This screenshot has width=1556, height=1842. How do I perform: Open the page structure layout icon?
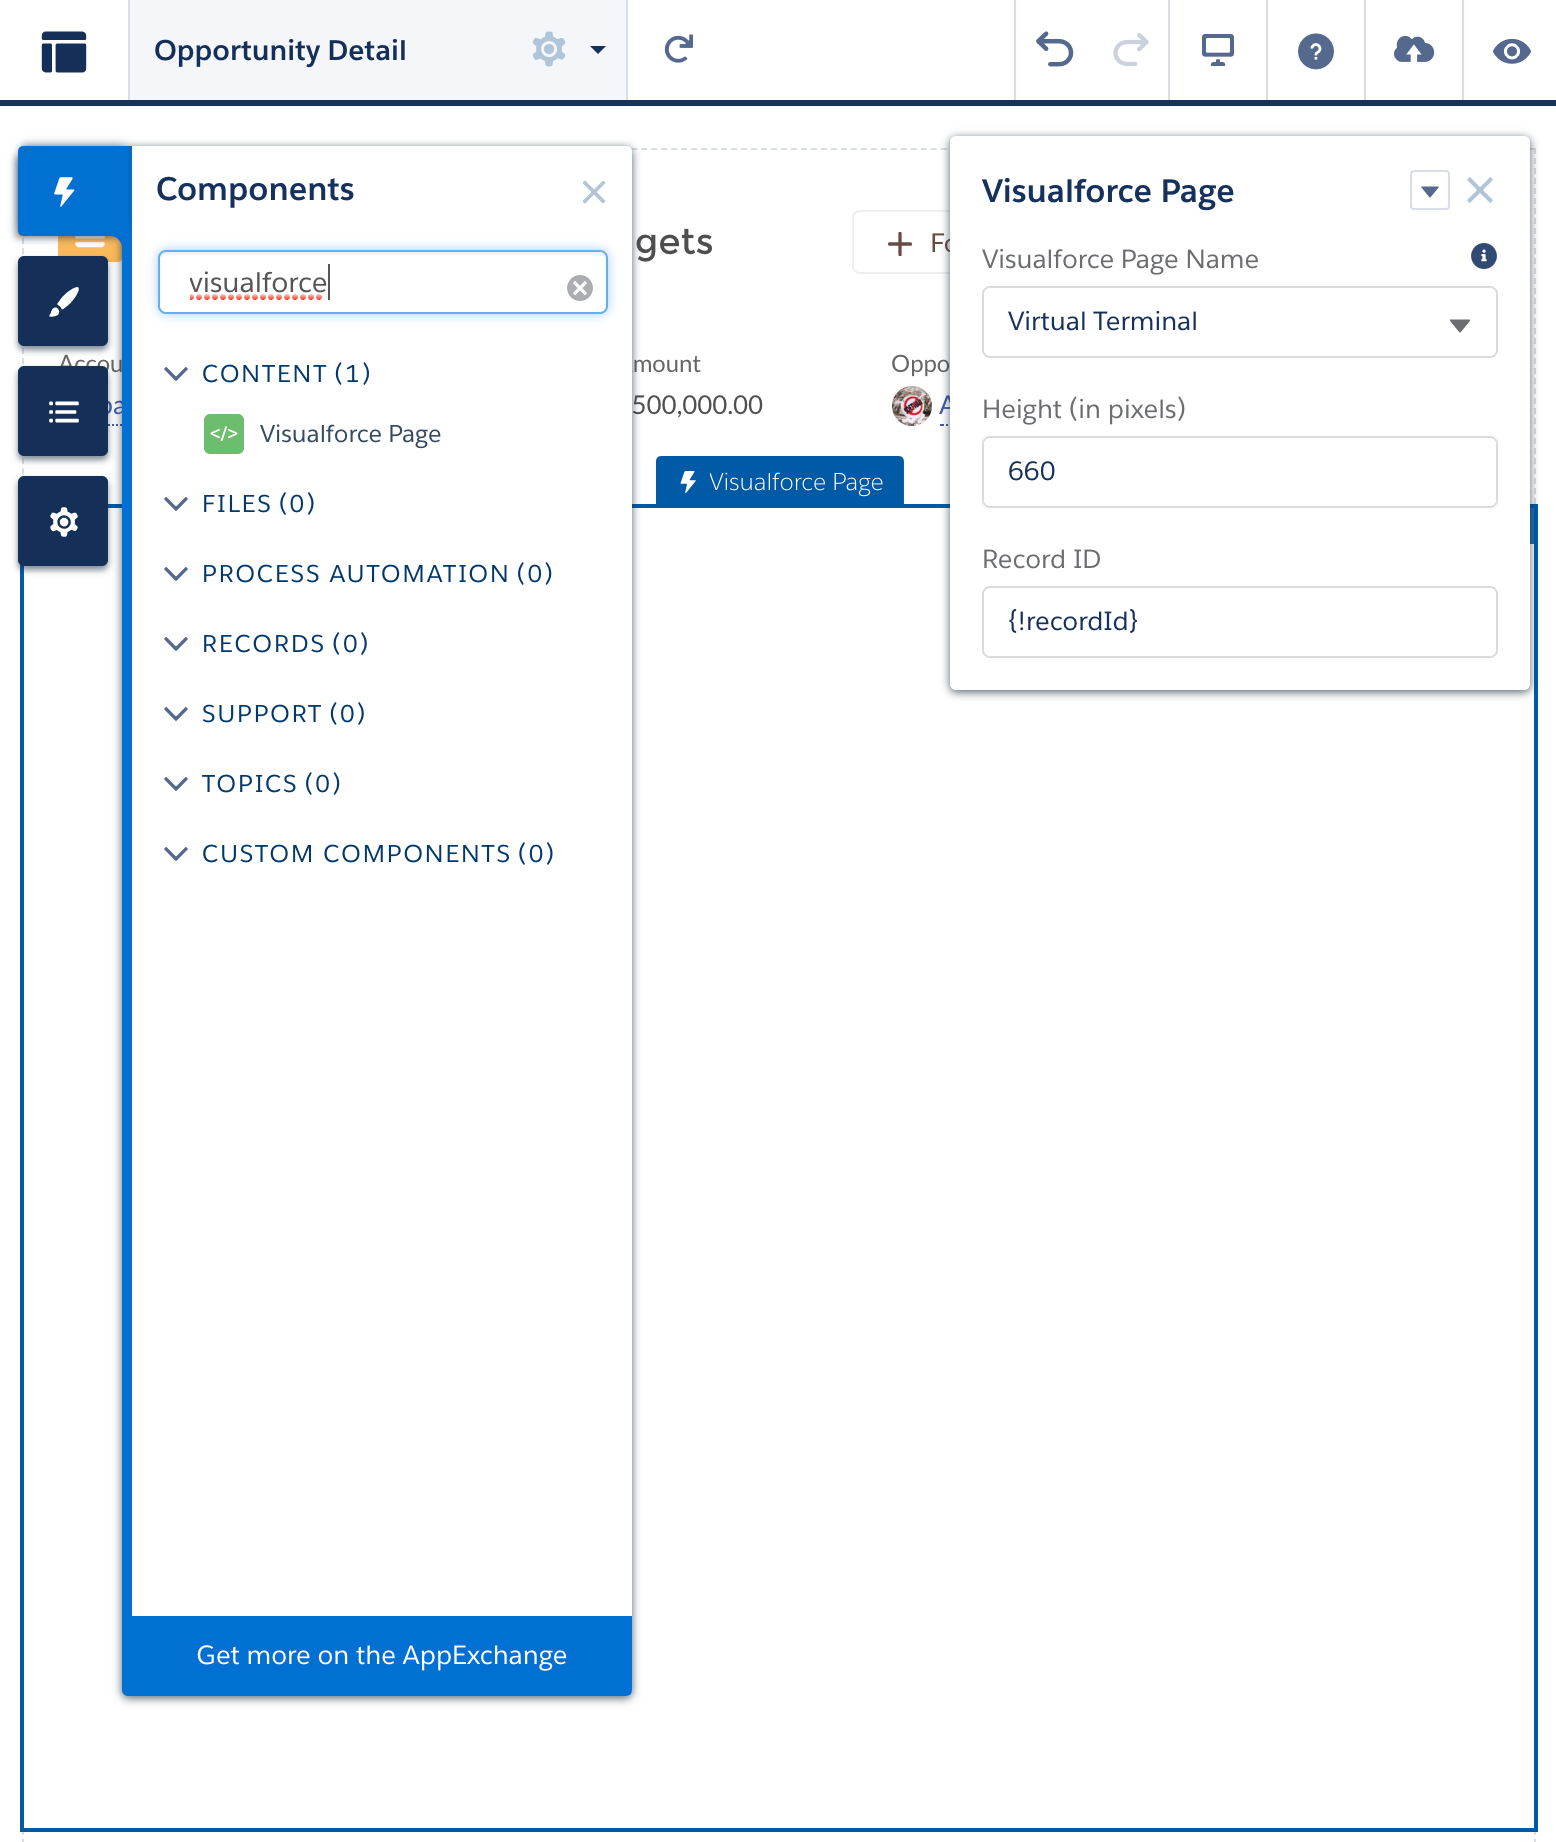click(64, 51)
